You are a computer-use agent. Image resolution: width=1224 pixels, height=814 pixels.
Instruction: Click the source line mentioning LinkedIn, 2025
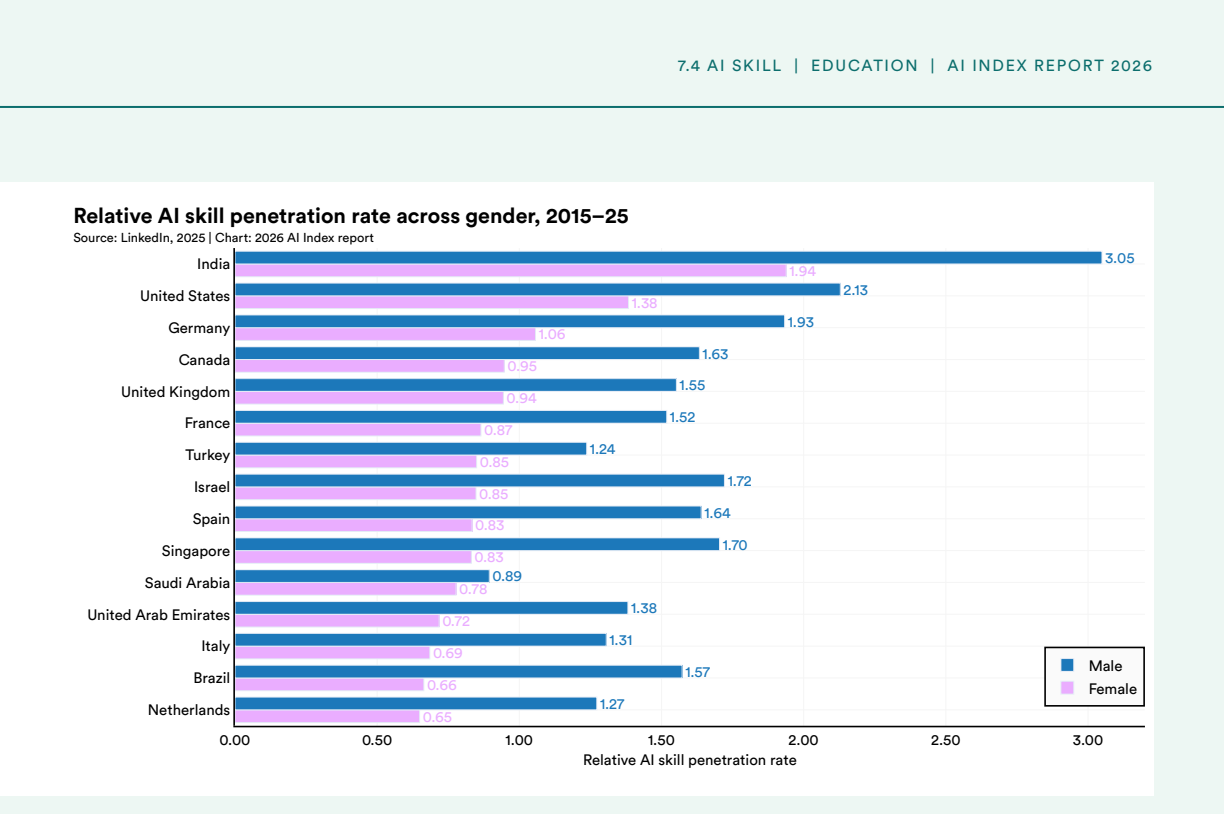coord(223,238)
